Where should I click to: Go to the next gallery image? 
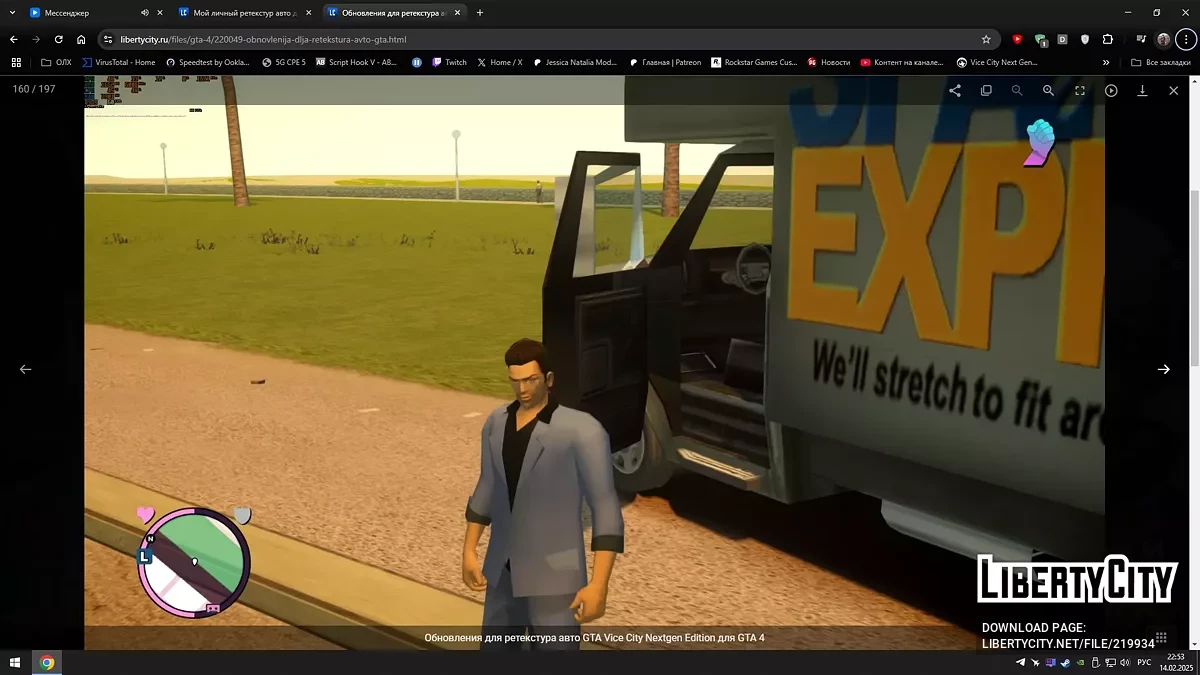click(1164, 369)
